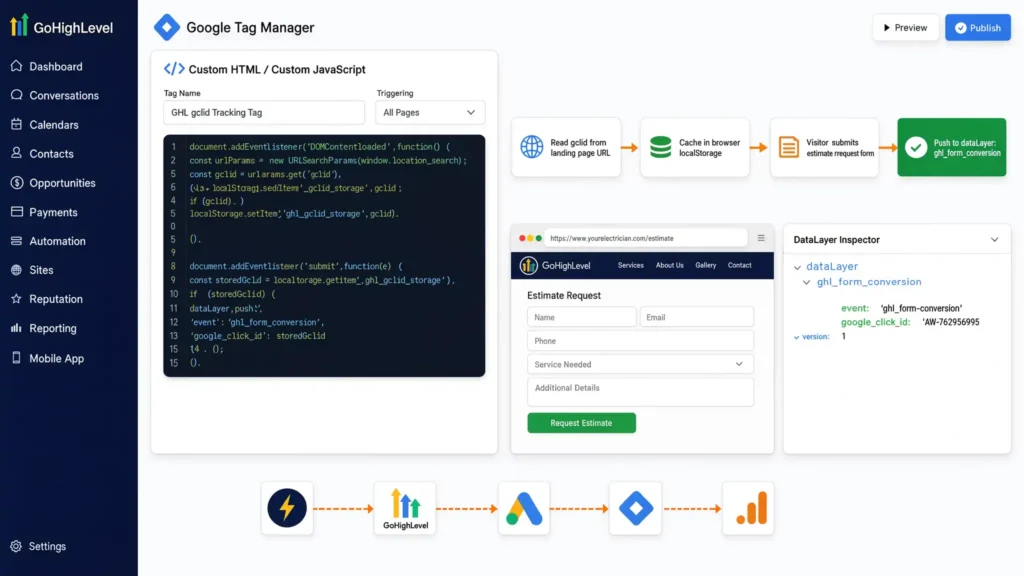Click Contact in the website nav
The image size is (1024, 576).
pos(739,265)
